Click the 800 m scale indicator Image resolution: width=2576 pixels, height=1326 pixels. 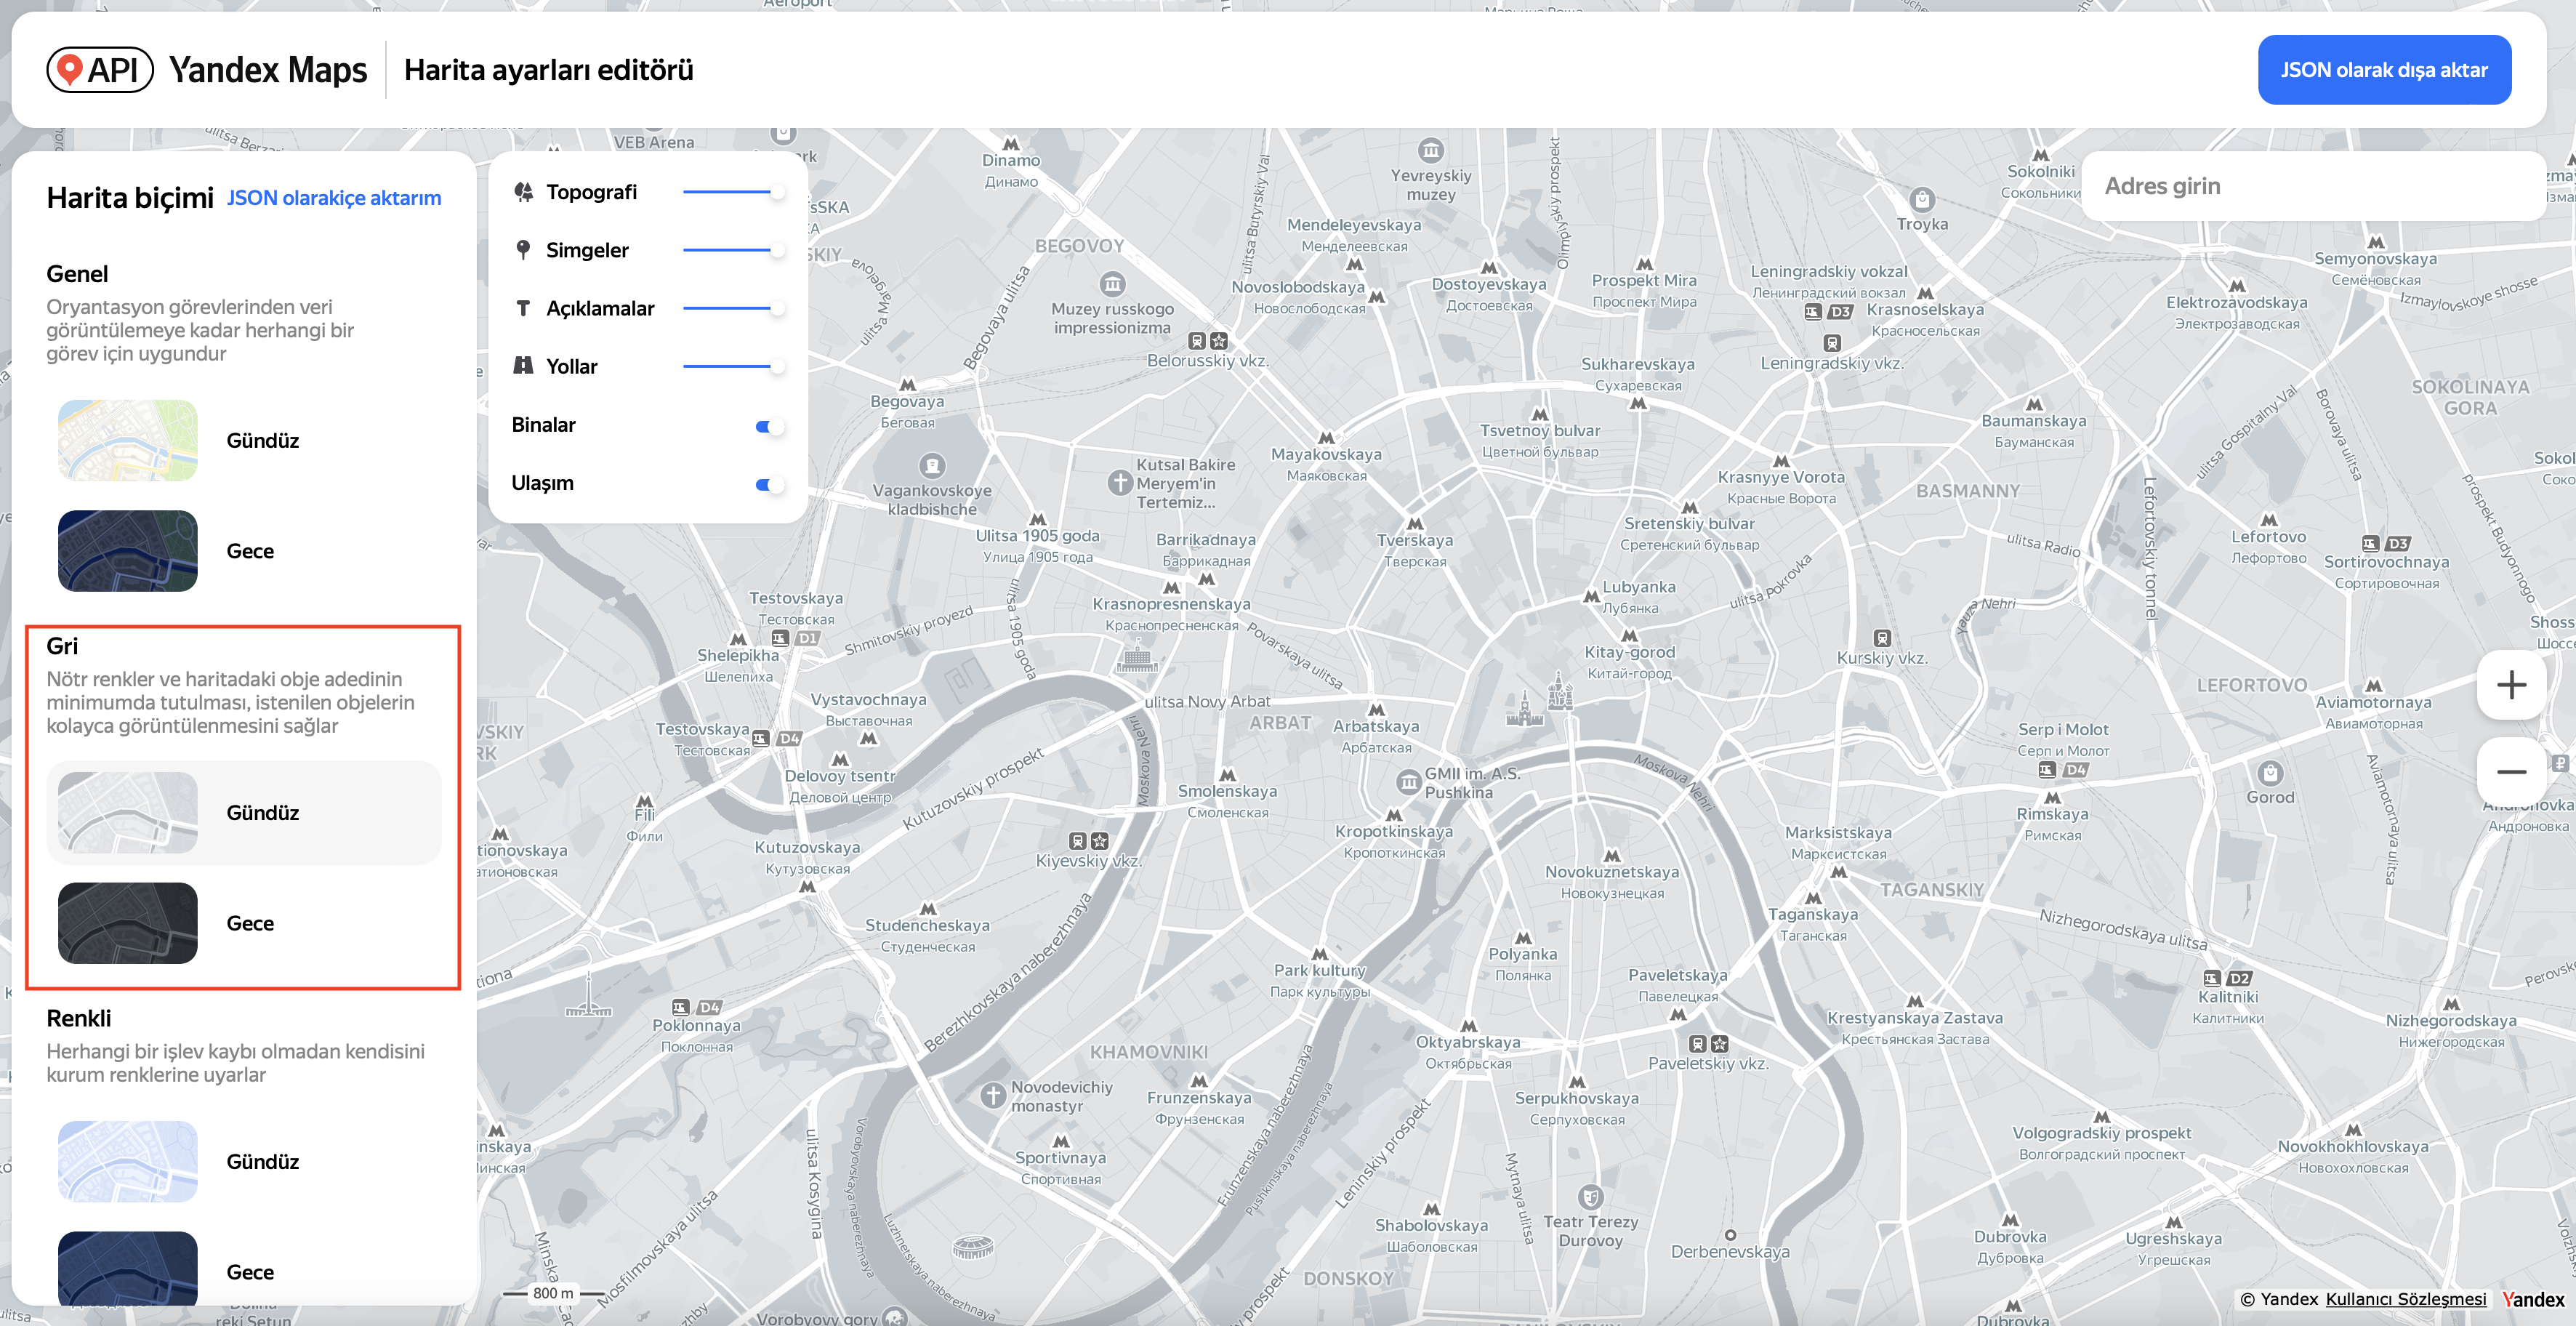coord(553,1293)
